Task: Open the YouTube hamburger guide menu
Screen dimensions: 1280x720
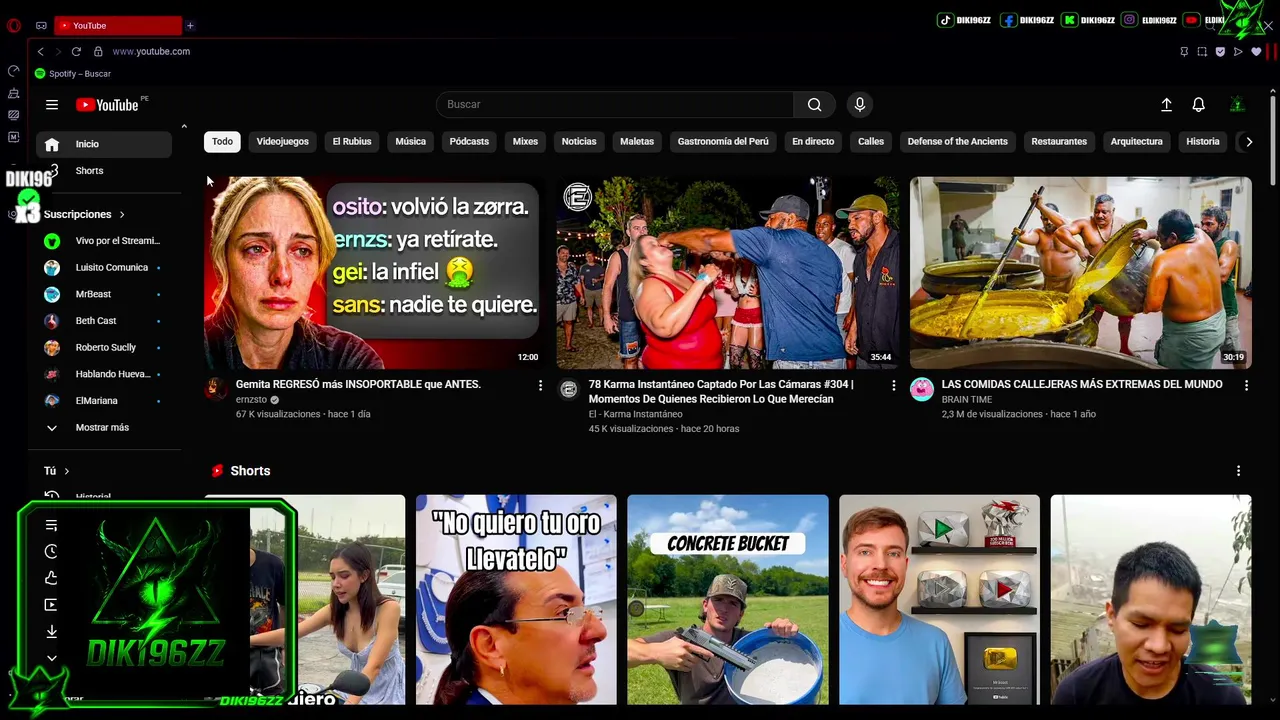Action: coord(52,104)
